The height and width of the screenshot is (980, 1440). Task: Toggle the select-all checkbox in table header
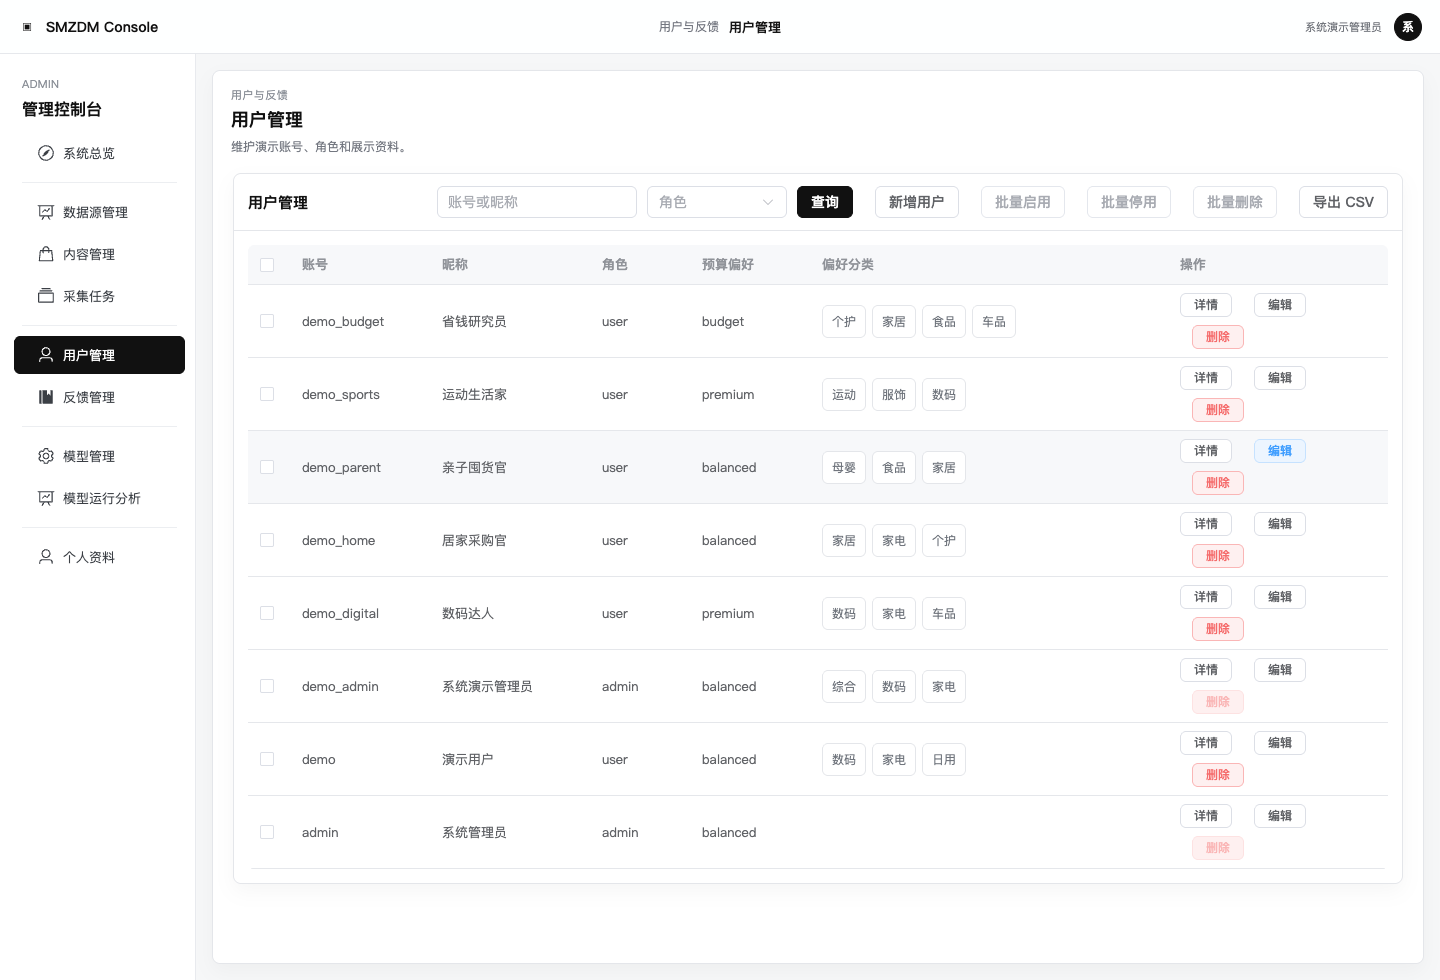click(267, 265)
